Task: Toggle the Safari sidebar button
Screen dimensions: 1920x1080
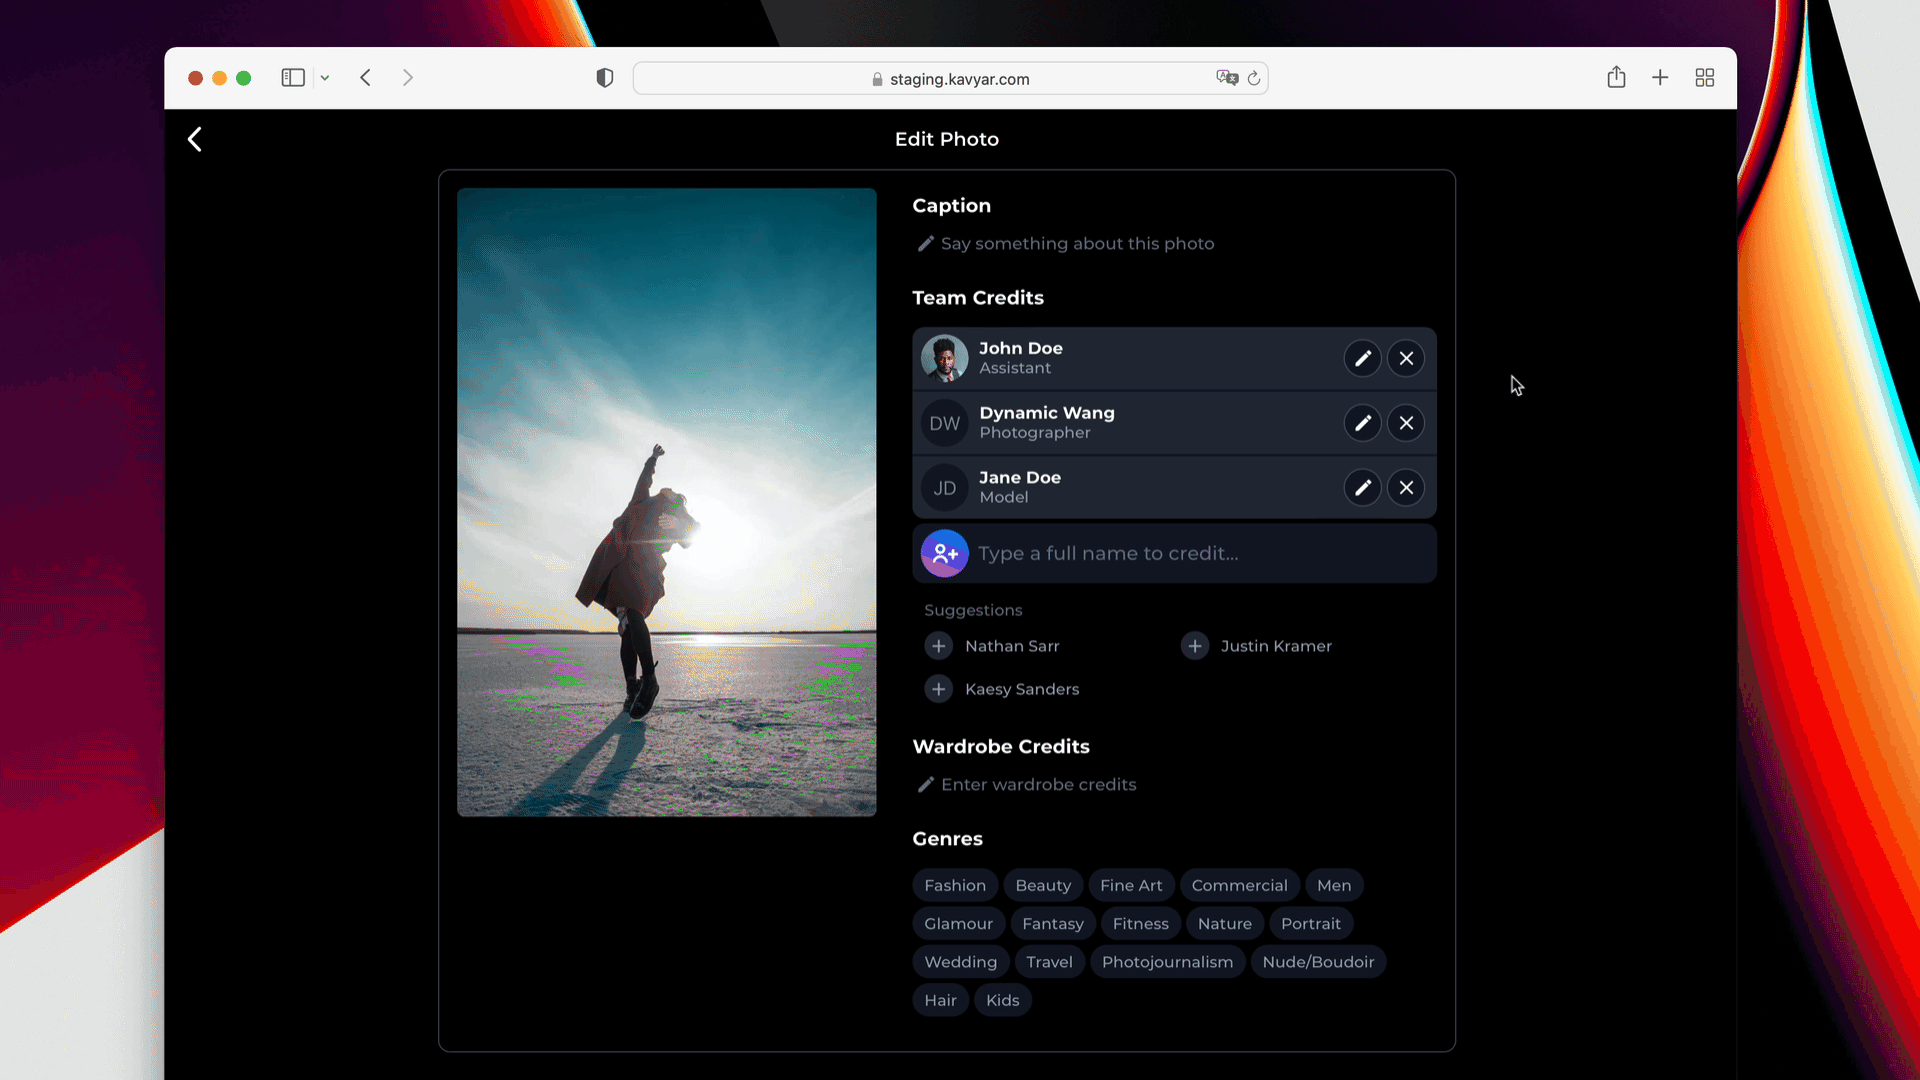Action: pyautogui.click(x=293, y=78)
